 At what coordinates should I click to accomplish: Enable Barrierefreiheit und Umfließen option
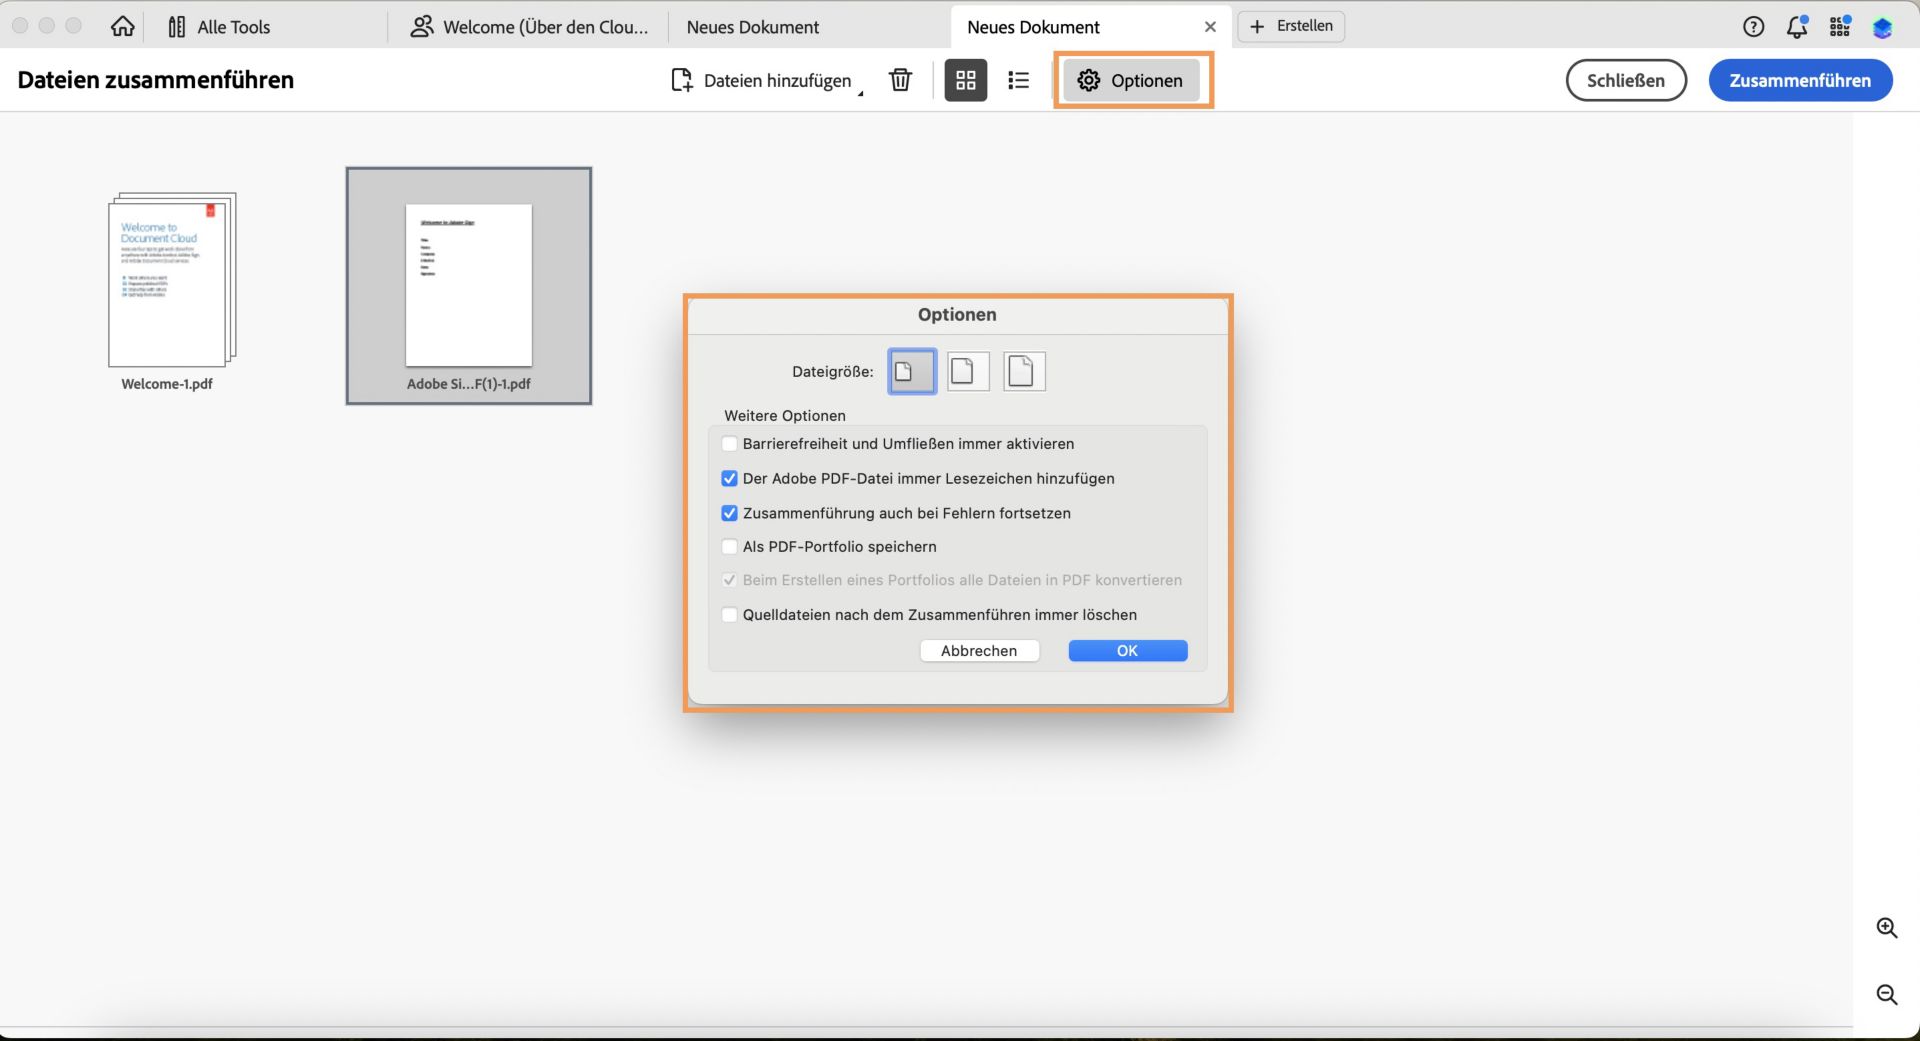click(730, 444)
